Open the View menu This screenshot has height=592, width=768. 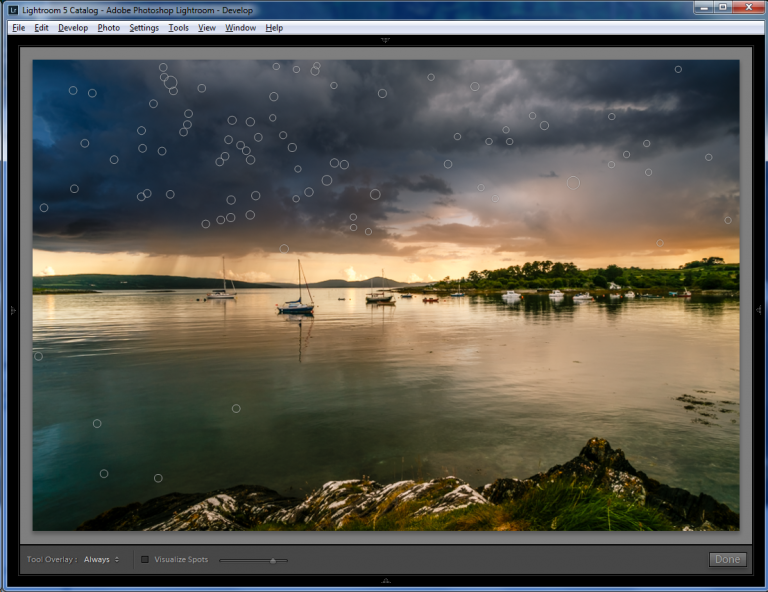click(x=207, y=28)
